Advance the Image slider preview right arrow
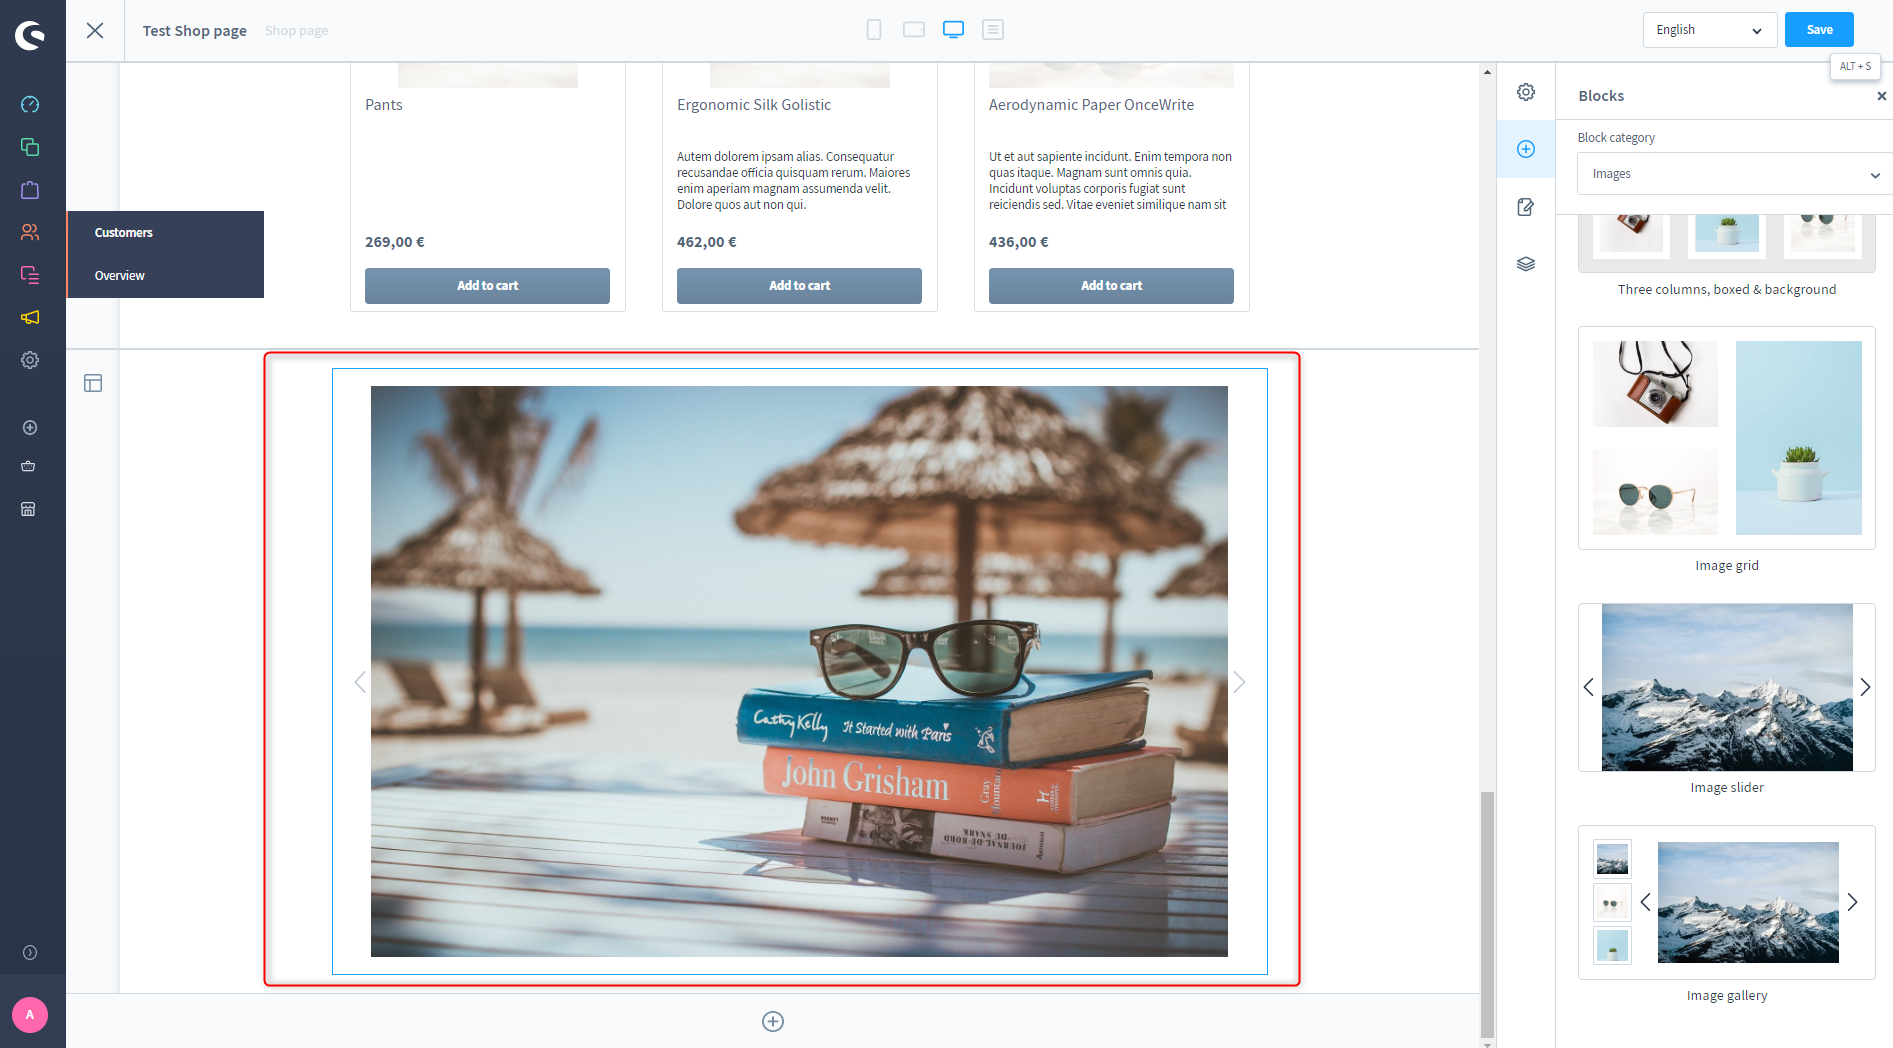The width and height of the screenshot is (1893, 1048). (1864, 687)
